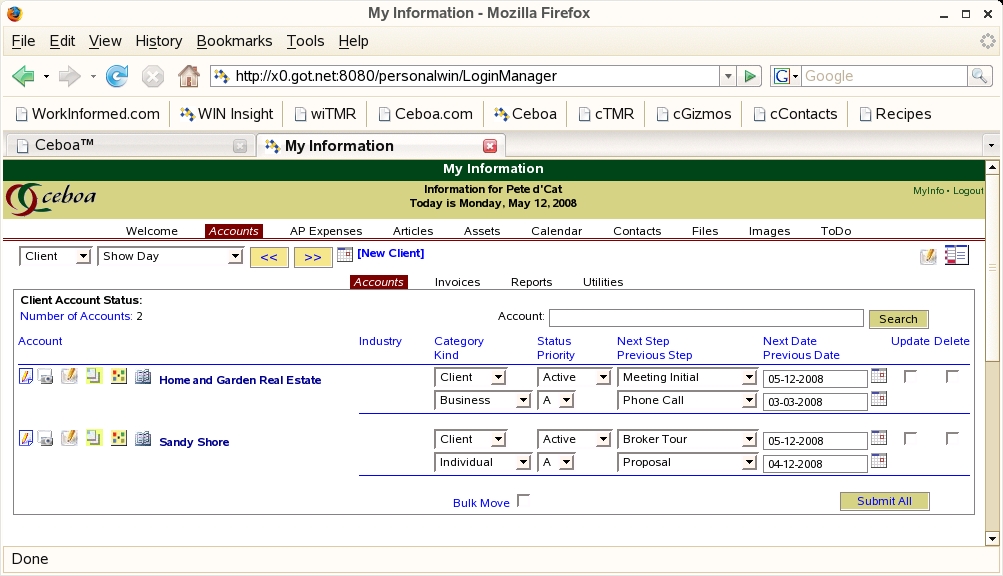Viewport: 1003px width, 576px height.
Task: Click the New Client link
Action: 390,254
